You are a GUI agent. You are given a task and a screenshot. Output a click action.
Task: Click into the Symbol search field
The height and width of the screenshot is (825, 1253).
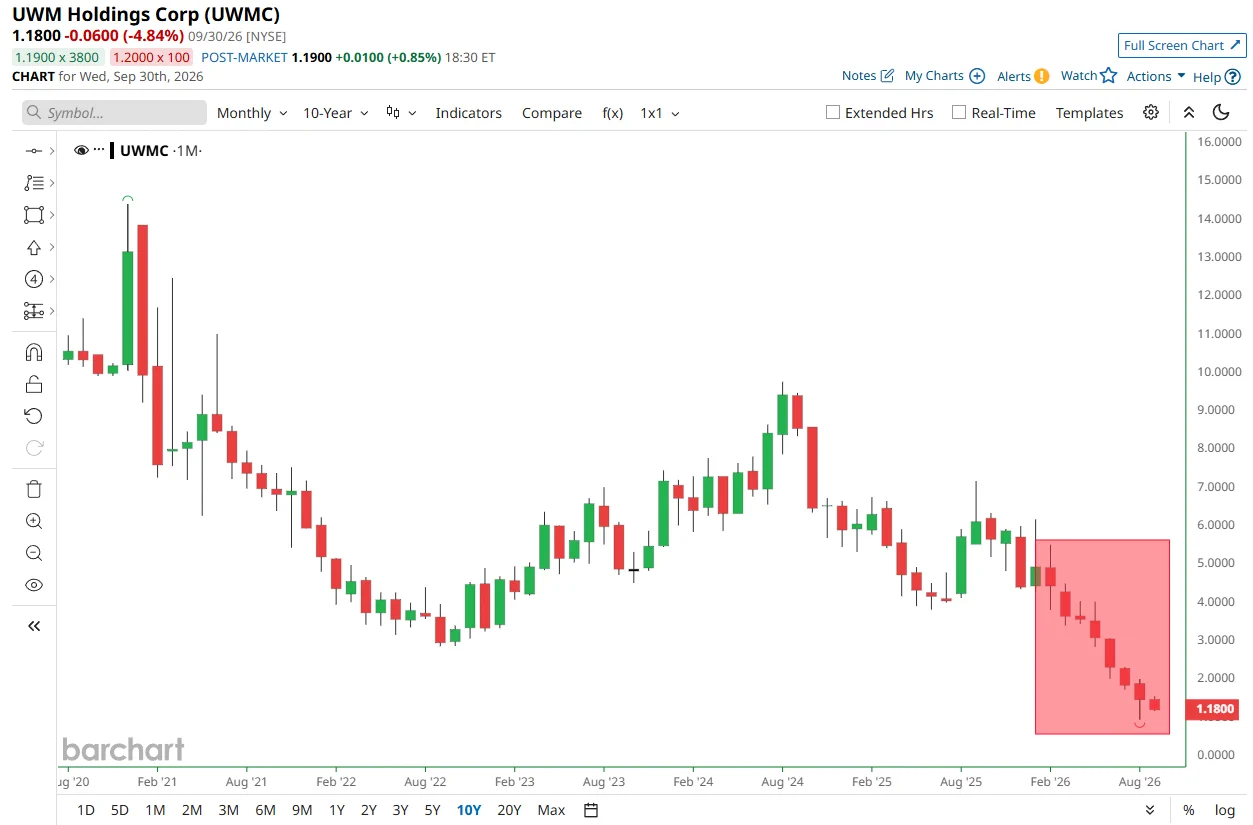(x=114, y=113)
